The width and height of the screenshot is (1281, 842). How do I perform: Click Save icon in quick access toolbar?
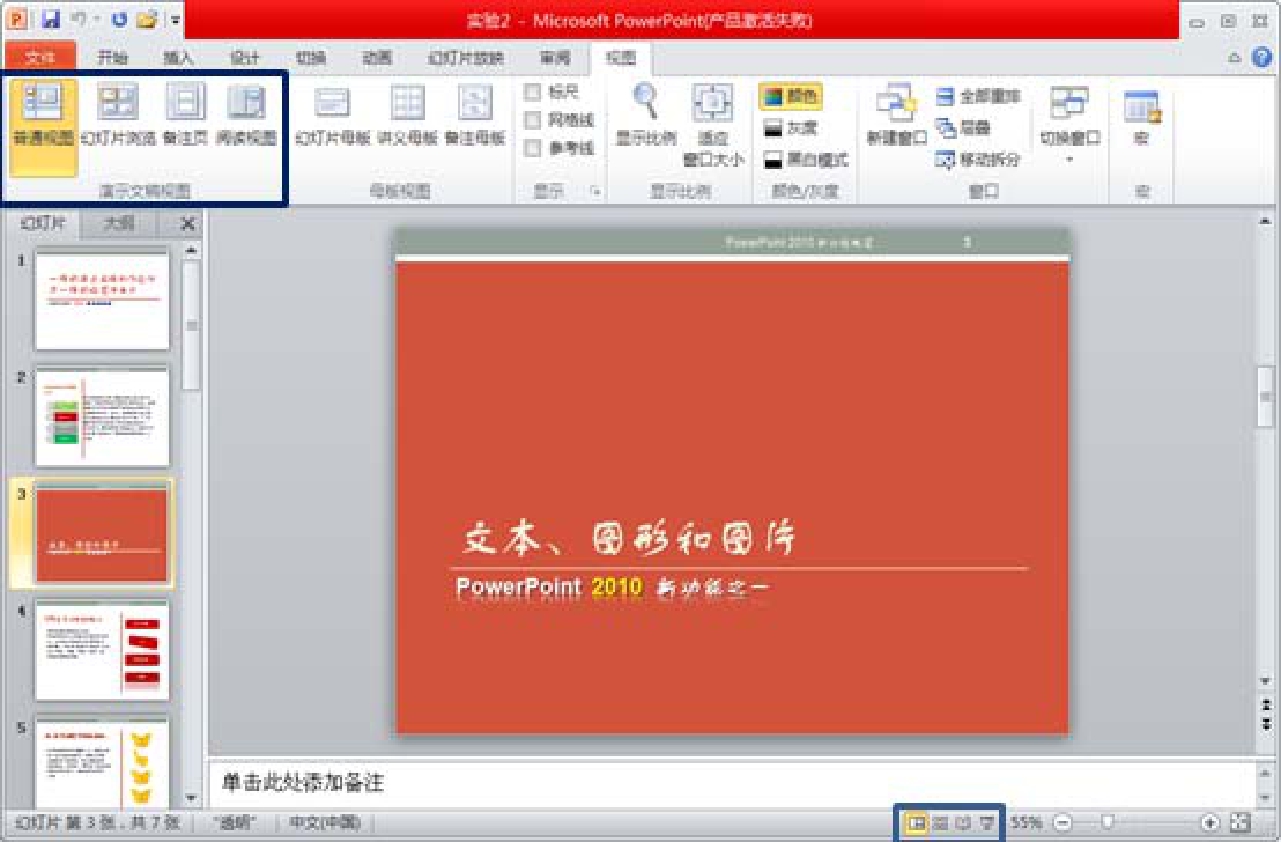(51, 18)
